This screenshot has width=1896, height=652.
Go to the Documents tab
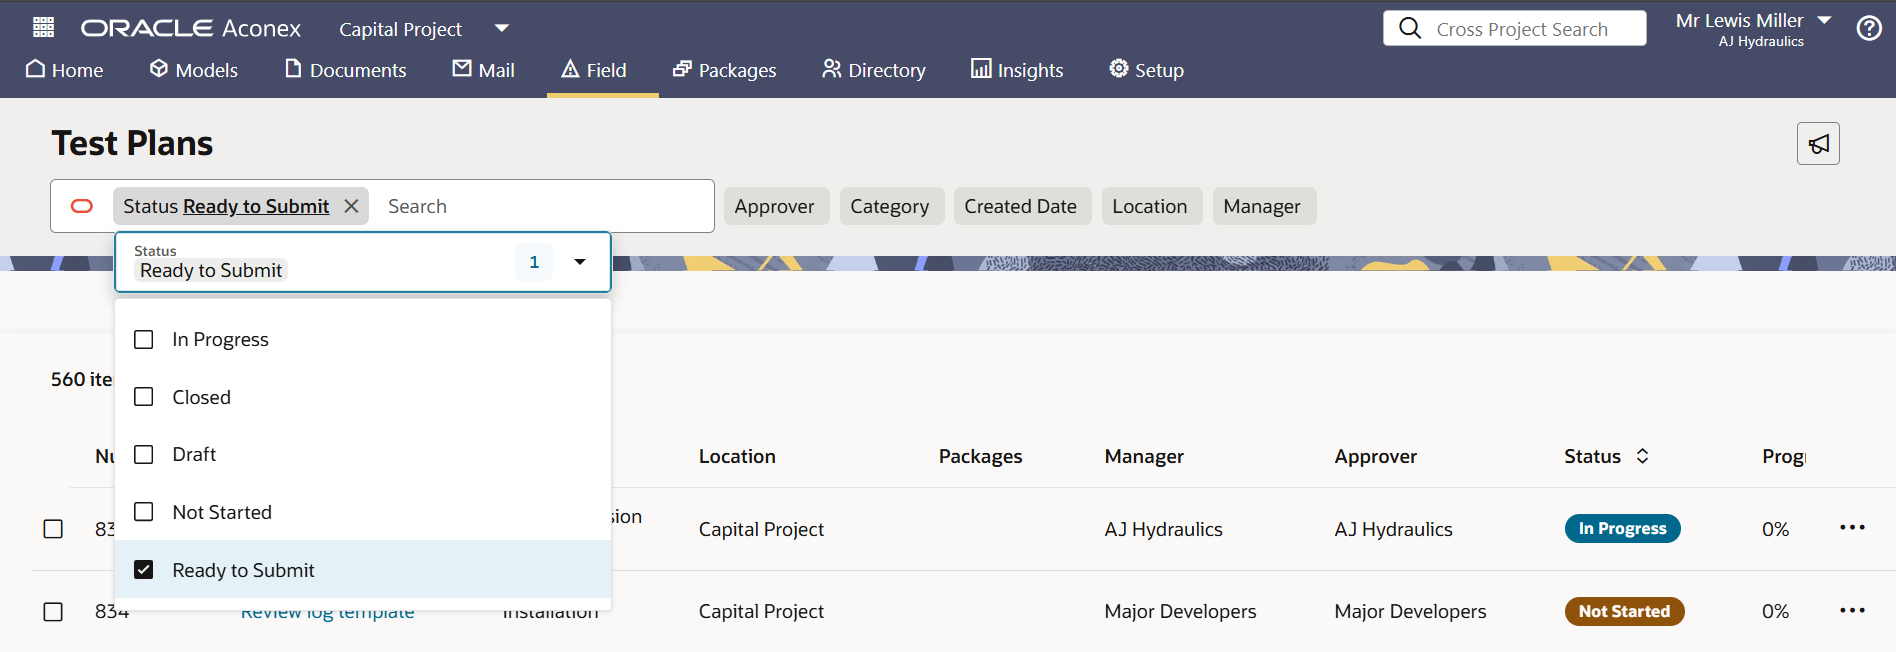pyautogui.click(x=346, y=70)
